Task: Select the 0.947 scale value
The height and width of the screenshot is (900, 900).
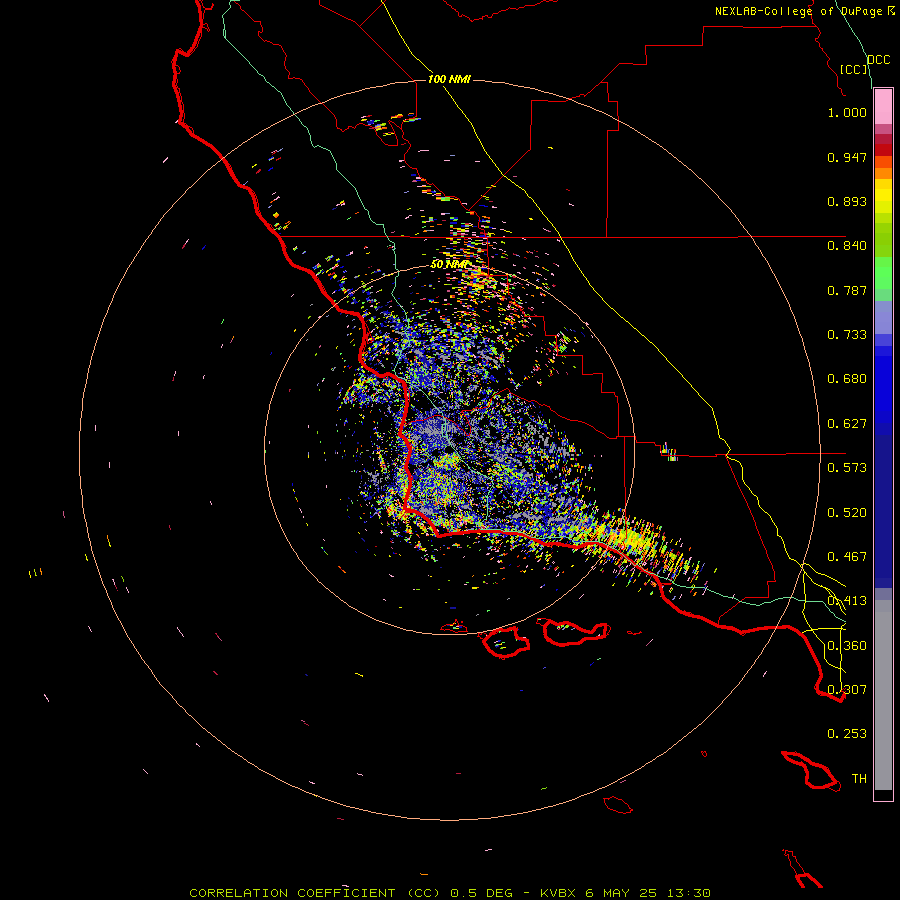Action: [847, 157]
